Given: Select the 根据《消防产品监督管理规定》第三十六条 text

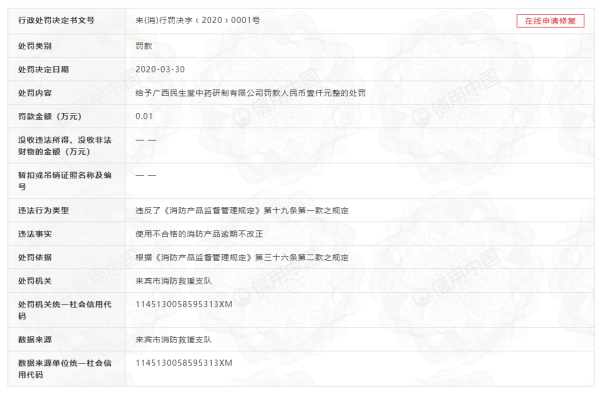Looking at the screenshot, I should [x=242, y=257].
